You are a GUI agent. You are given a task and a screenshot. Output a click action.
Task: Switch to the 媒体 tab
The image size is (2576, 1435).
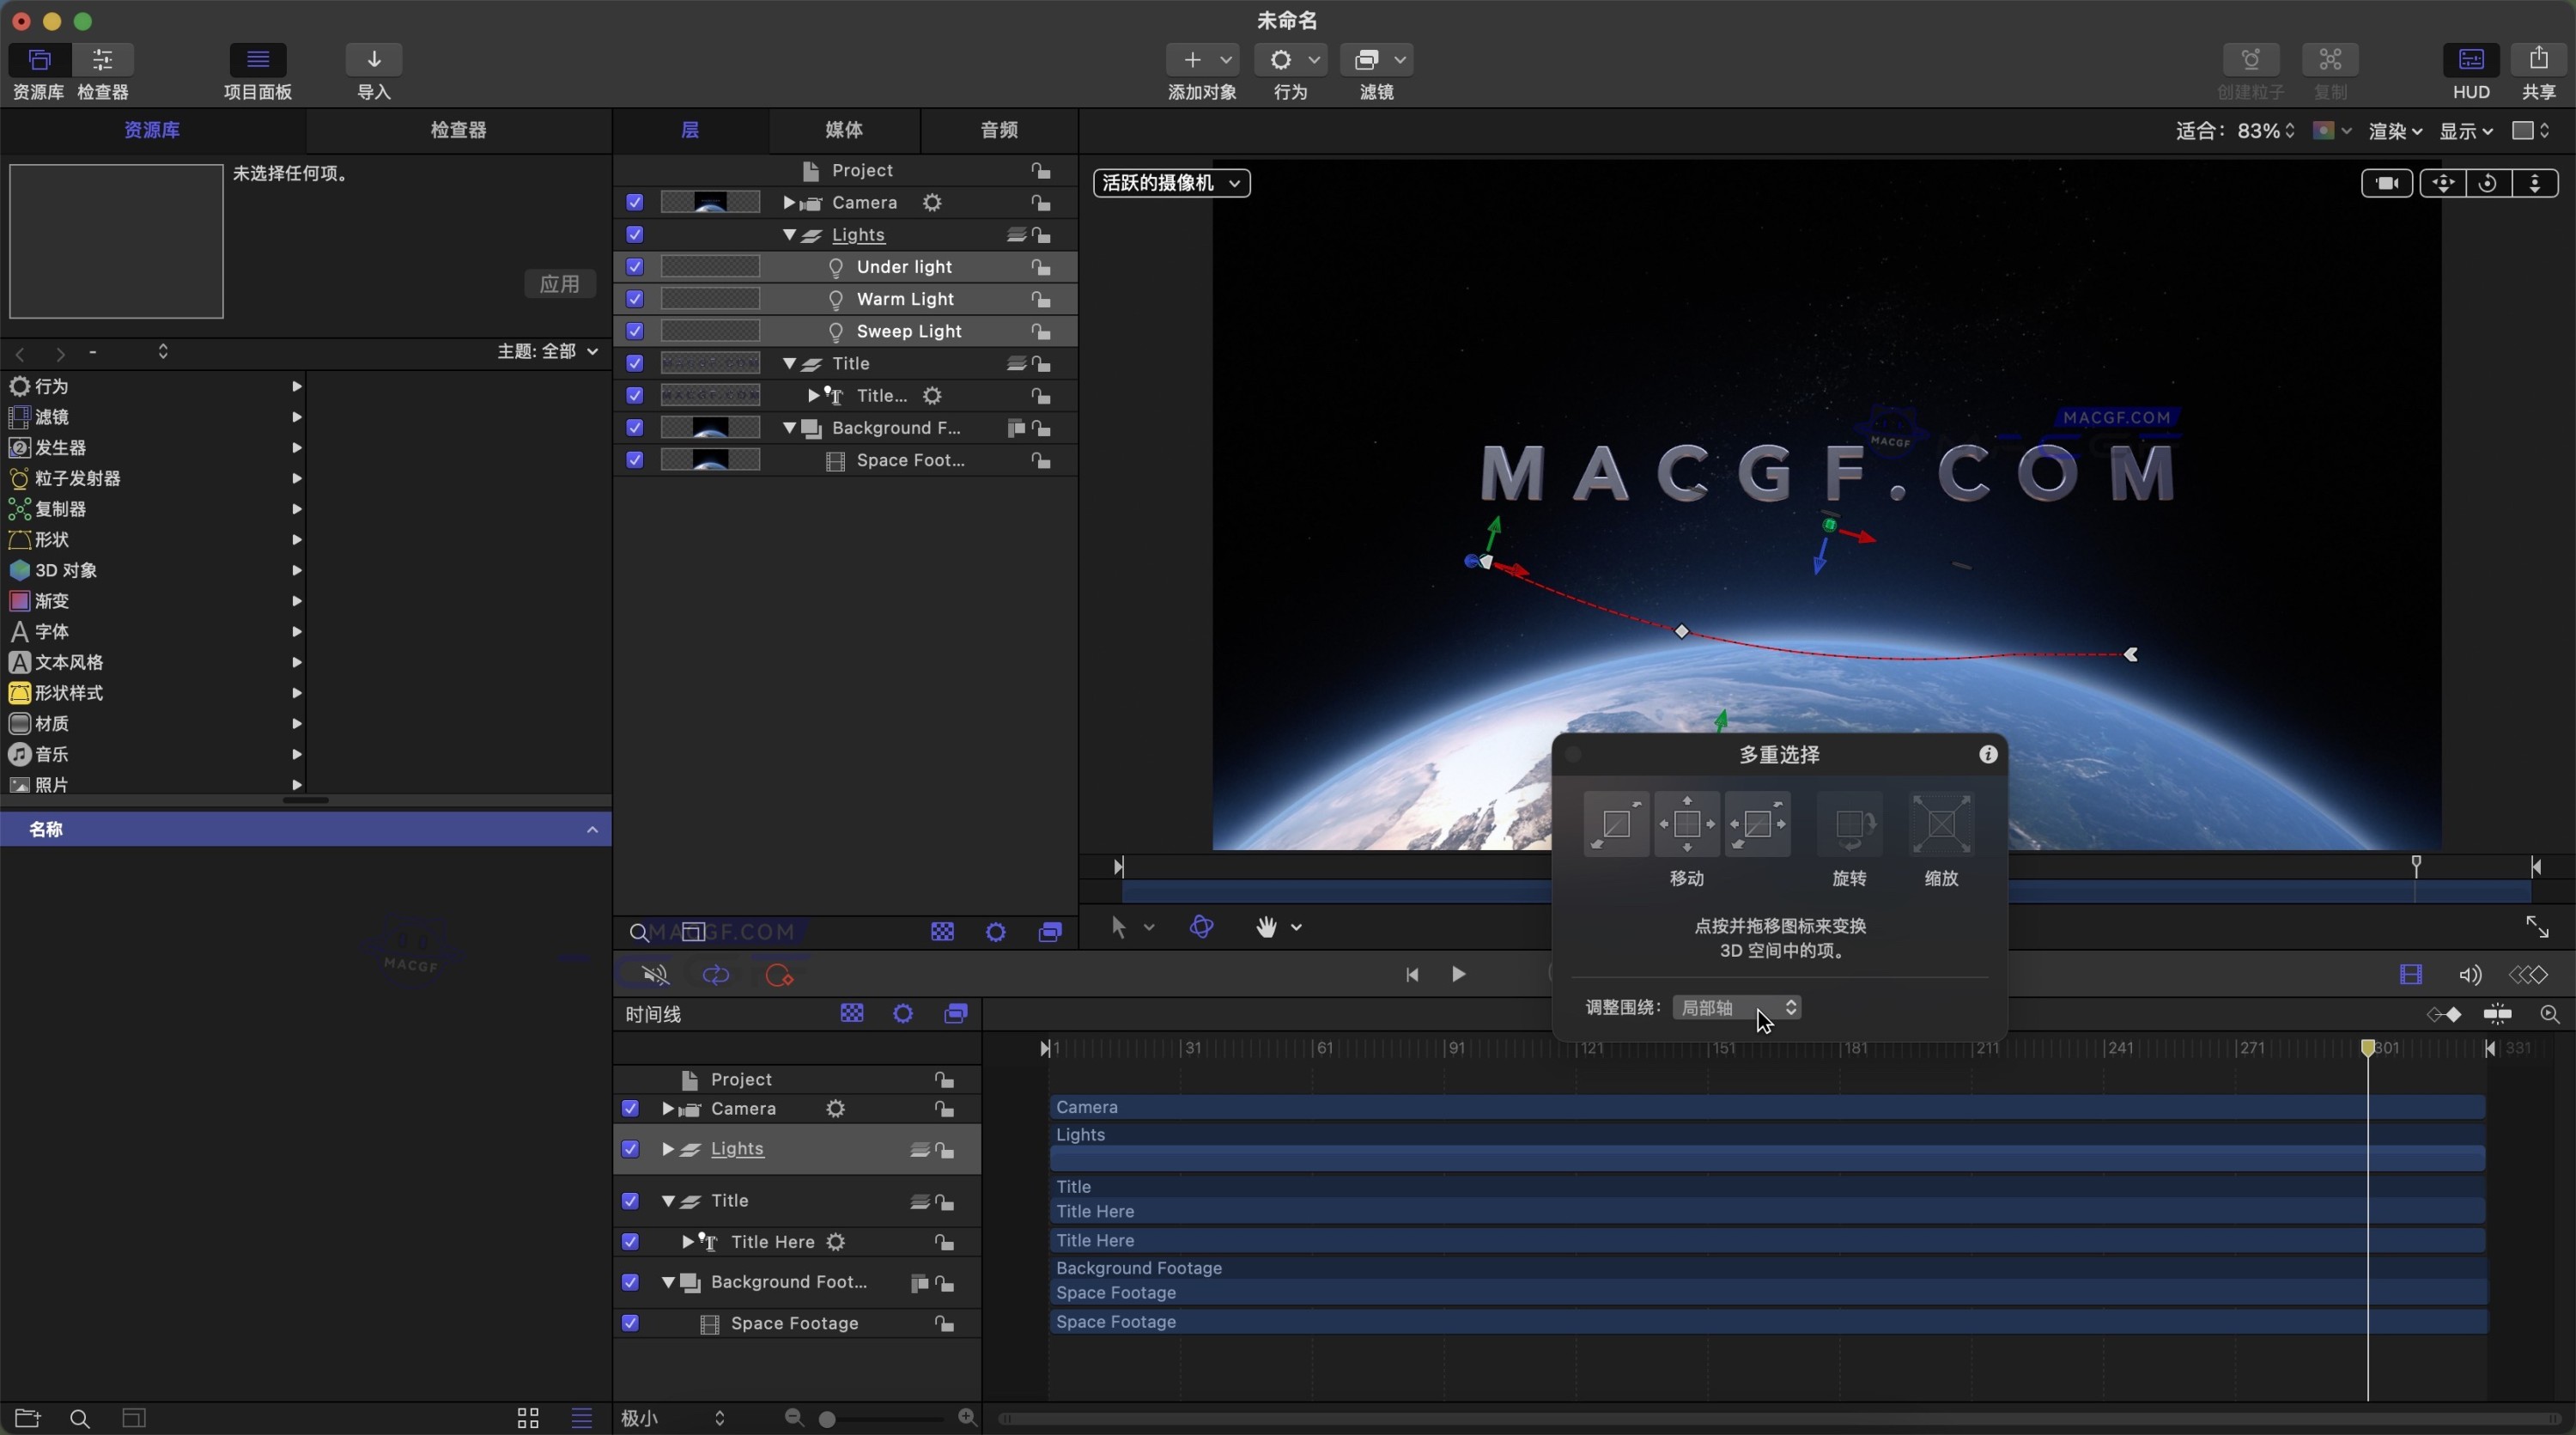[x=844, y=130]
